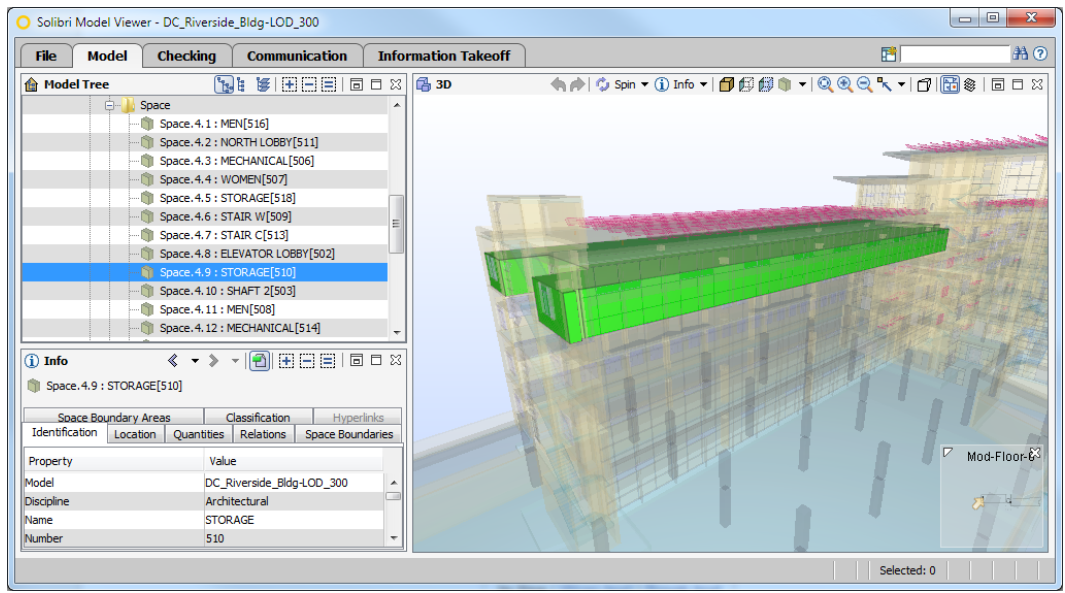
Task: Click the Info tool button in 3D toolbar
Action: tap(674, 84)
